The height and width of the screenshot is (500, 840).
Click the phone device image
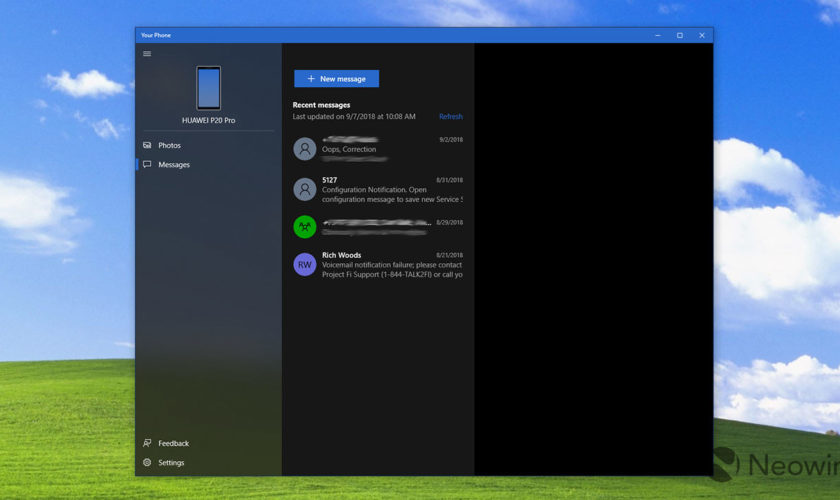[x=208, y=88]
